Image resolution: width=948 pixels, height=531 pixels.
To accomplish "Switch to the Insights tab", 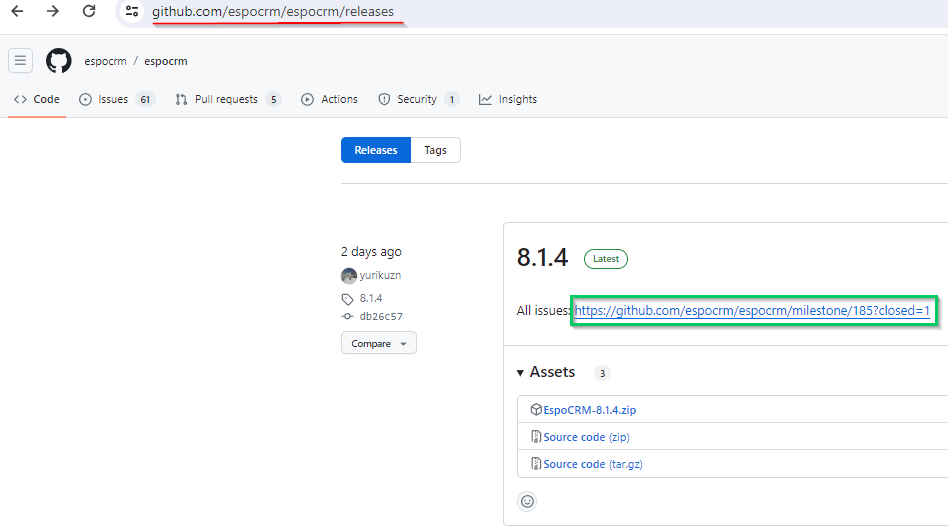I will [x=508, y=99].
